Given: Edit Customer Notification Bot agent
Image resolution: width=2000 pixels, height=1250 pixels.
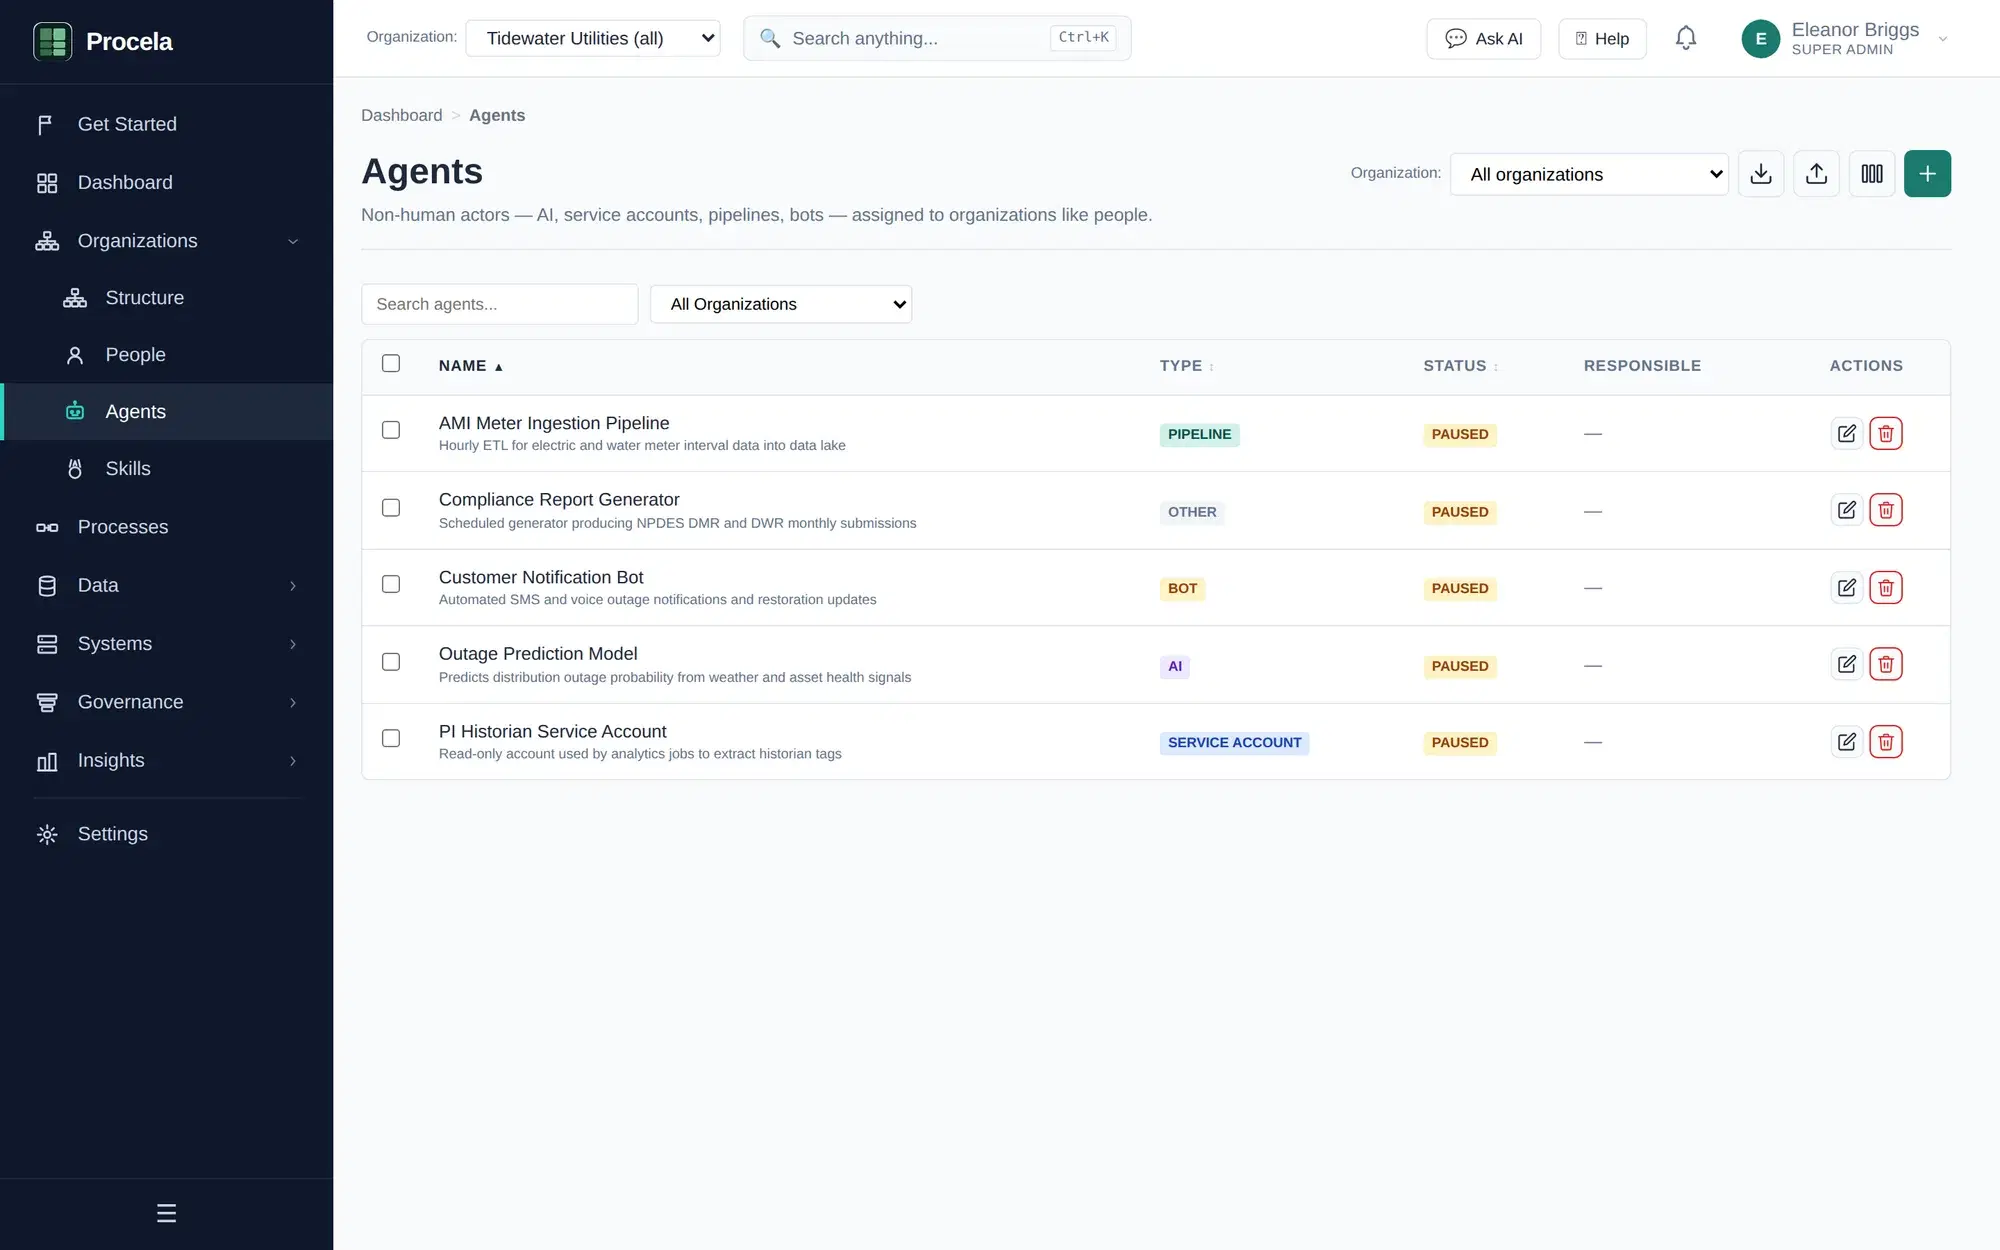Looking at the screenshot, I should coord(1847,587).
